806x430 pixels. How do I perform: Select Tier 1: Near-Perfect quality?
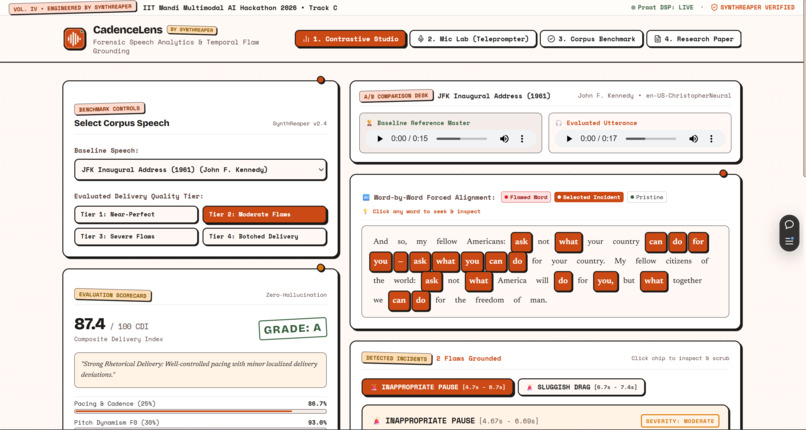[136, 214]
